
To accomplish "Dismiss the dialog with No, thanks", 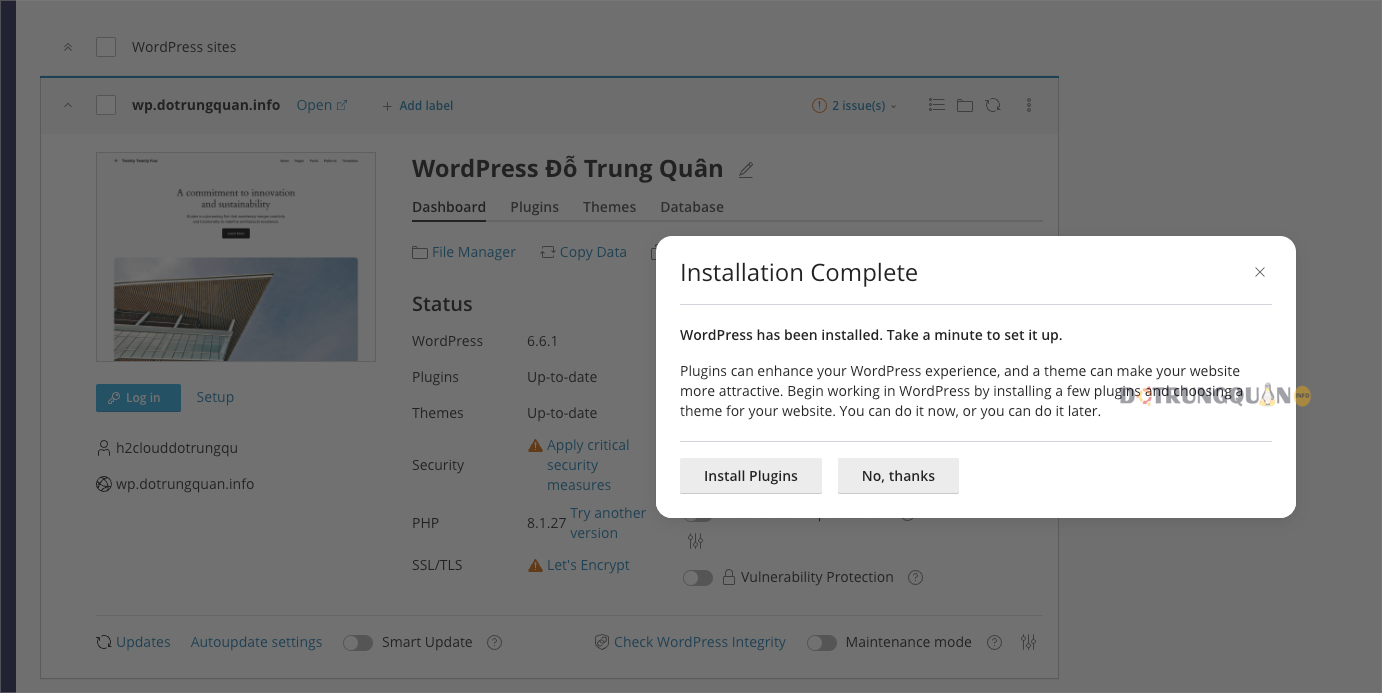I will (x=898, y=476).
